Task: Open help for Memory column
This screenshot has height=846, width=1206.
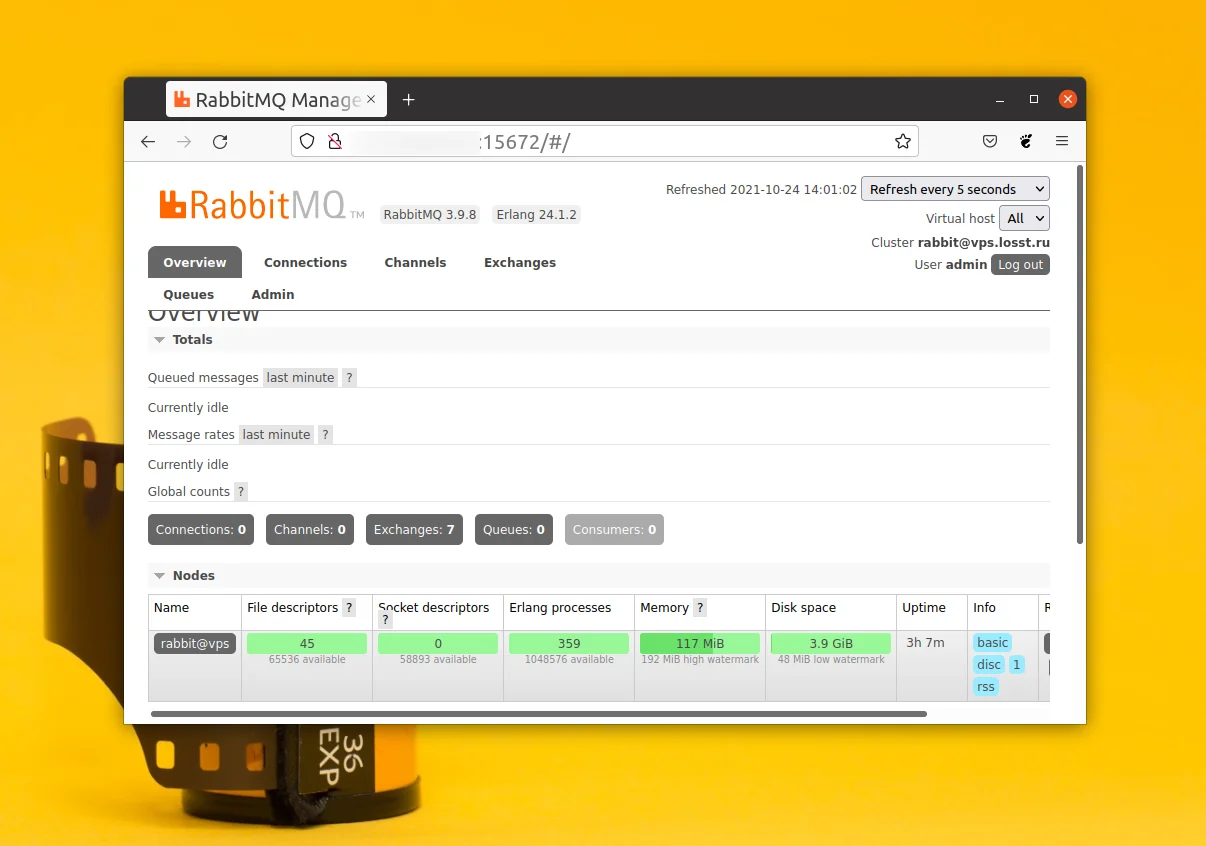Action: (x=700, y=608)
